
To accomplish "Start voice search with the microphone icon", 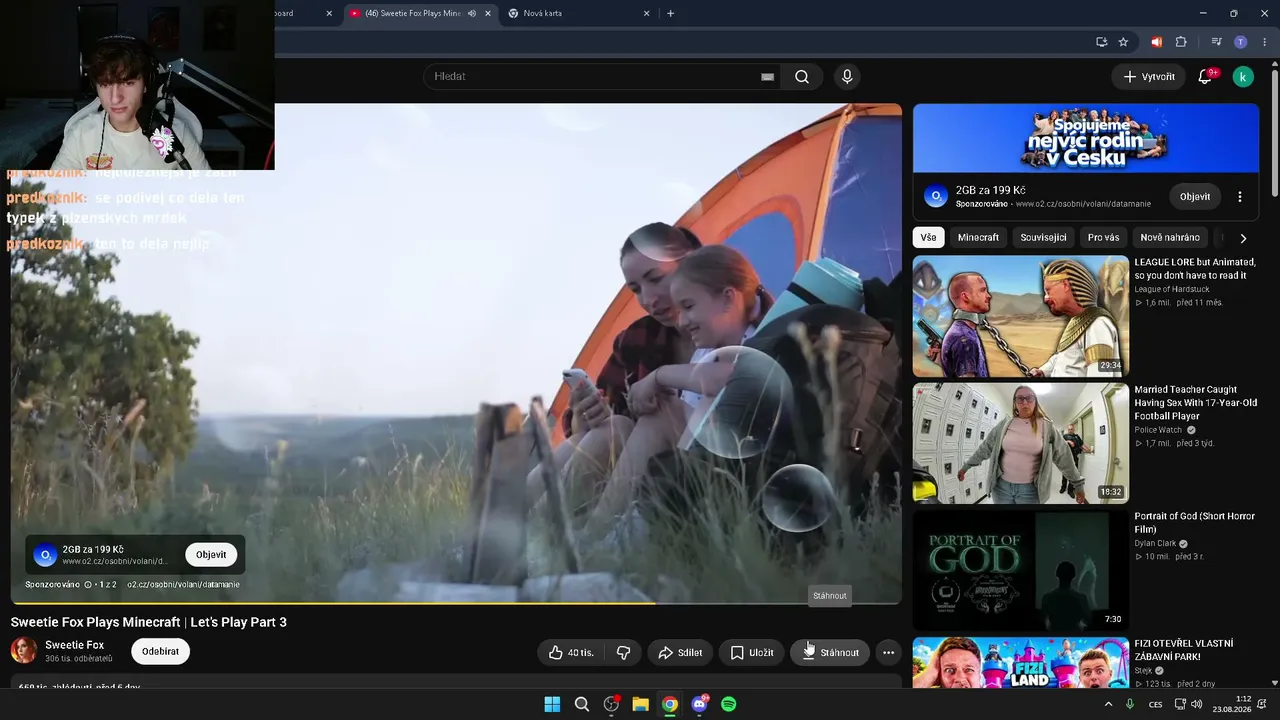I will point(847,77).
